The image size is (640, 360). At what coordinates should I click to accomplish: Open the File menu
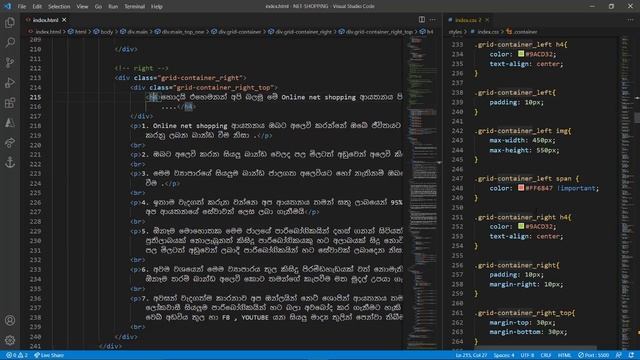pos(22,7)
